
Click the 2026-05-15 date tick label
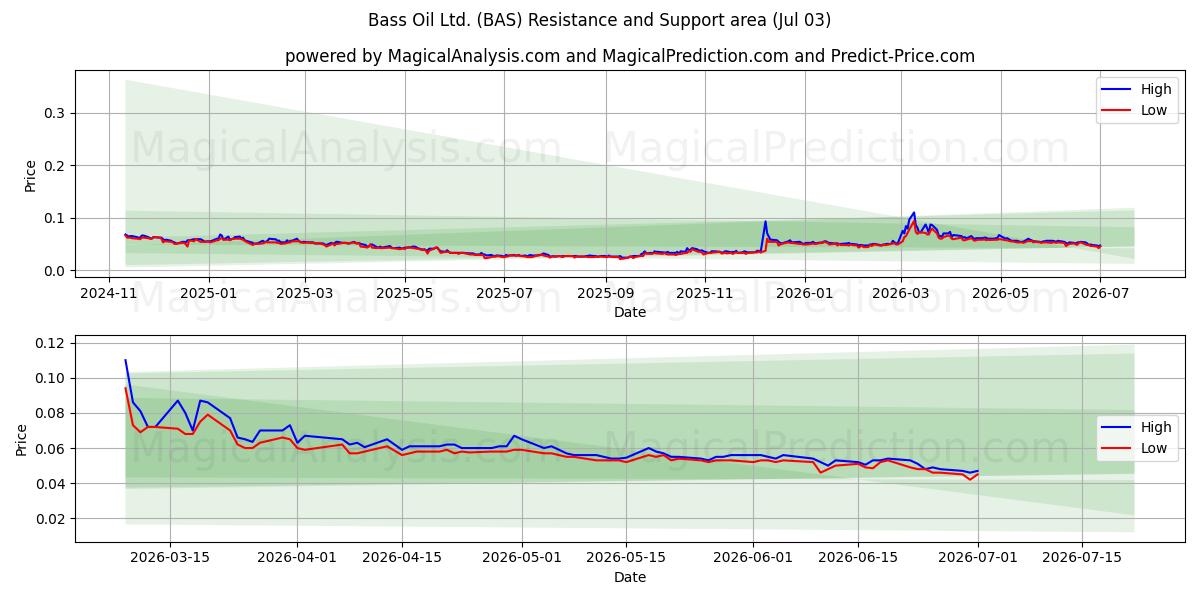click(x=627, y=556)
